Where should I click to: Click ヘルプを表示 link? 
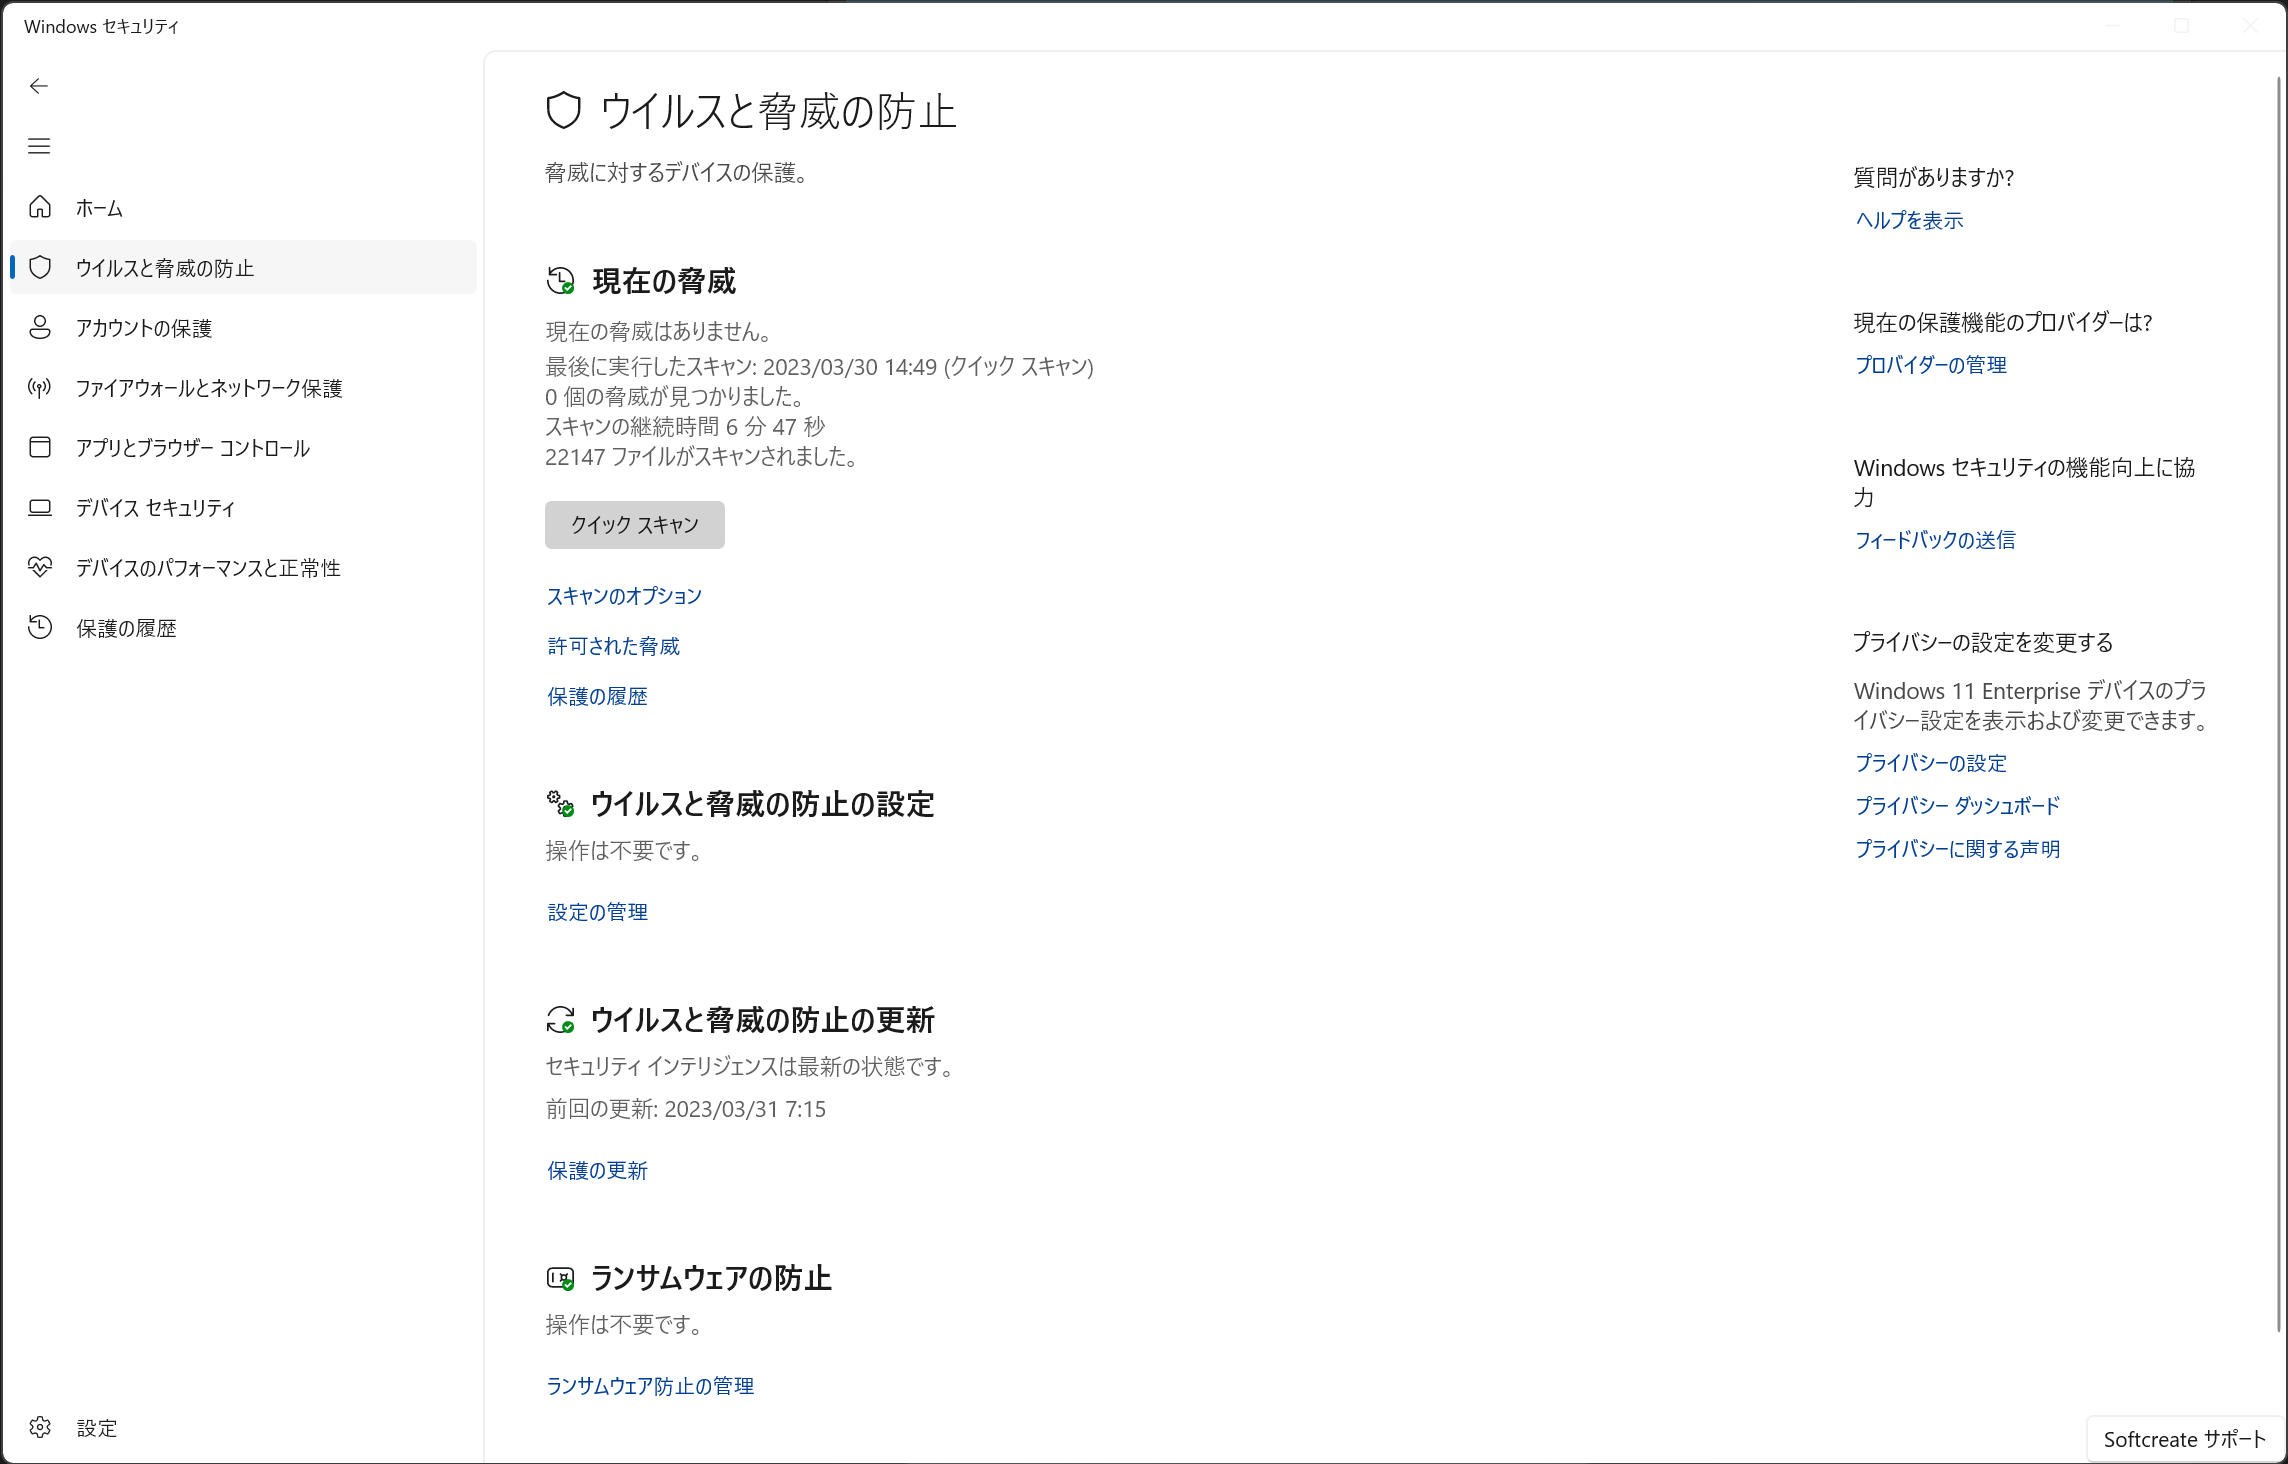coord(1909,220)
